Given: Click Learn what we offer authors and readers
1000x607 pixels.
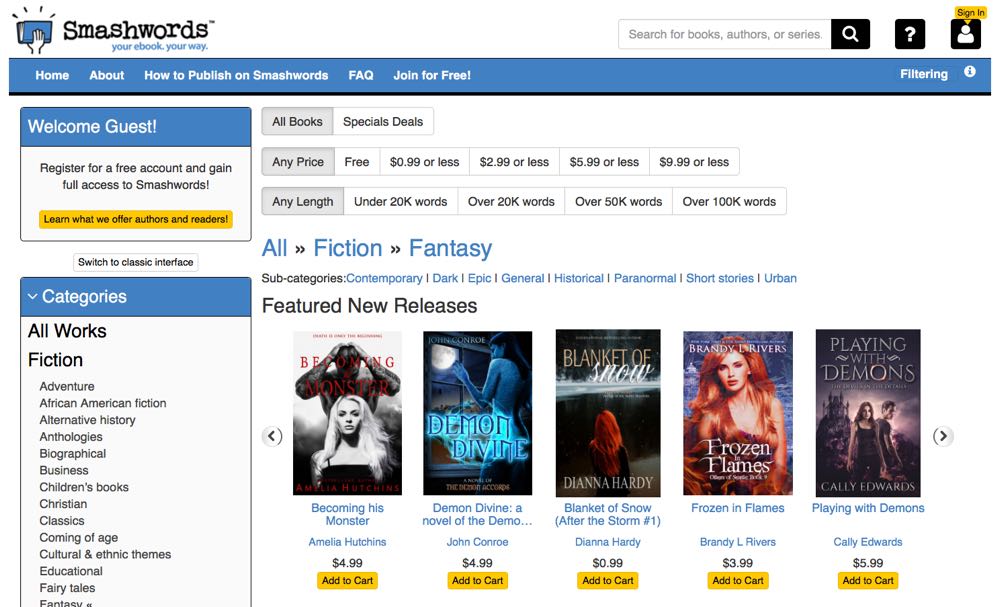Looking at the screenshot, I should pyautogui.click(x=136, y=219).
